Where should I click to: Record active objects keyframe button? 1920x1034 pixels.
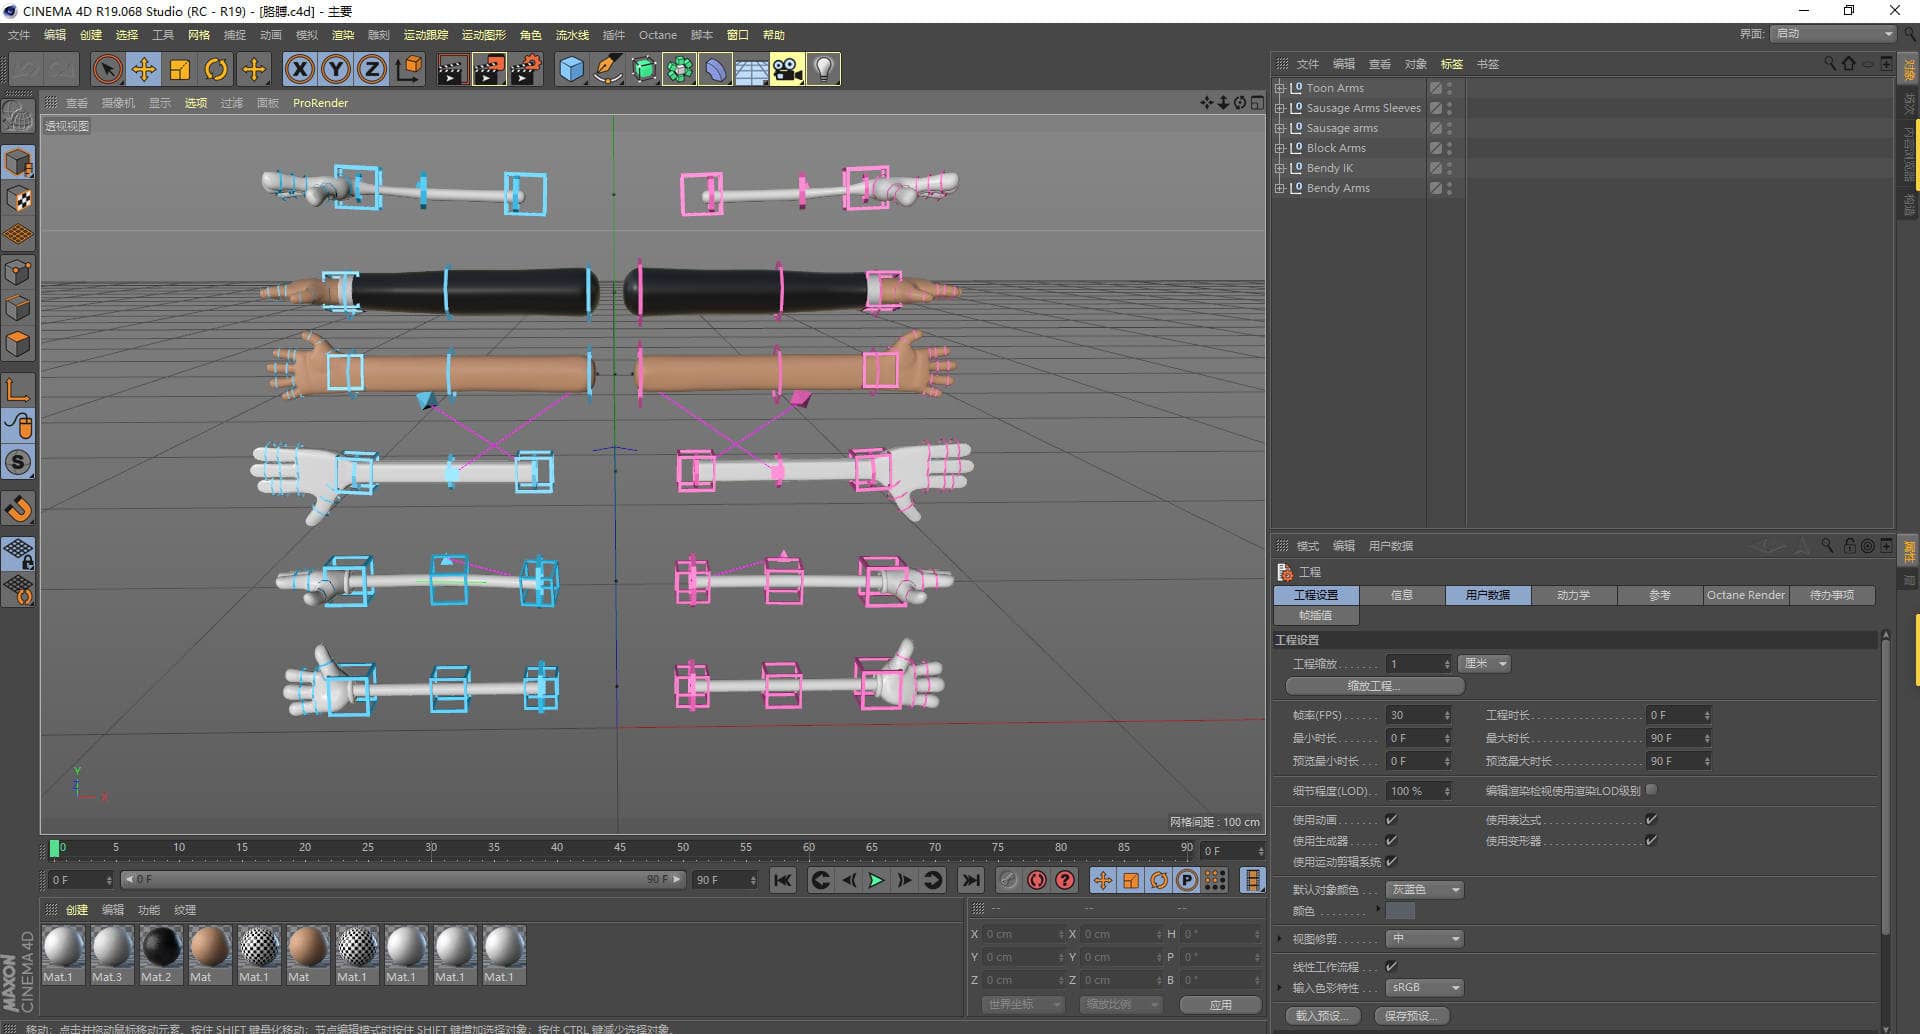pos(1009,880)
